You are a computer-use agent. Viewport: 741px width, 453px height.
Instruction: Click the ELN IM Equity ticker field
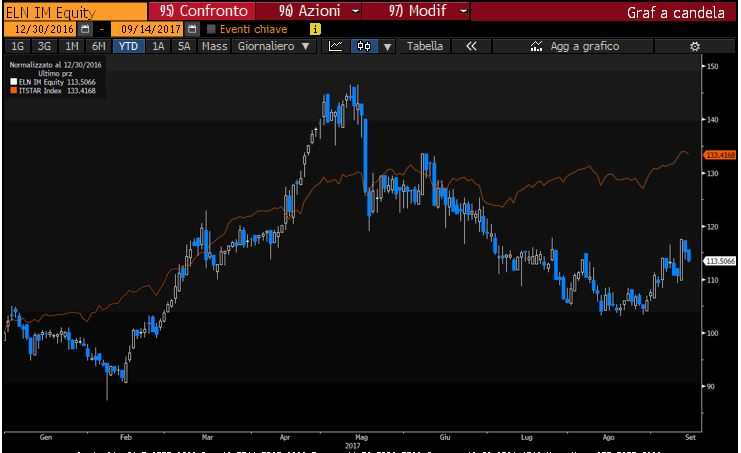[75, 12]
